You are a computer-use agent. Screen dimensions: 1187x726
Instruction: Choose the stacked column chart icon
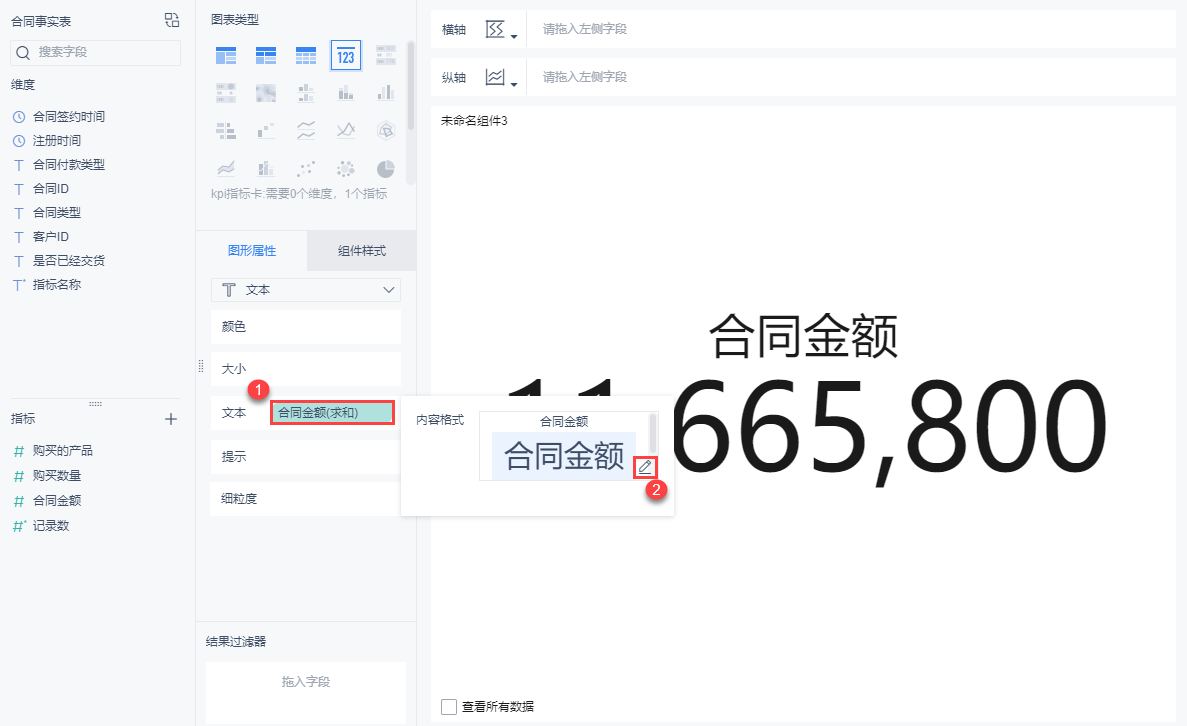coord(346,93)
